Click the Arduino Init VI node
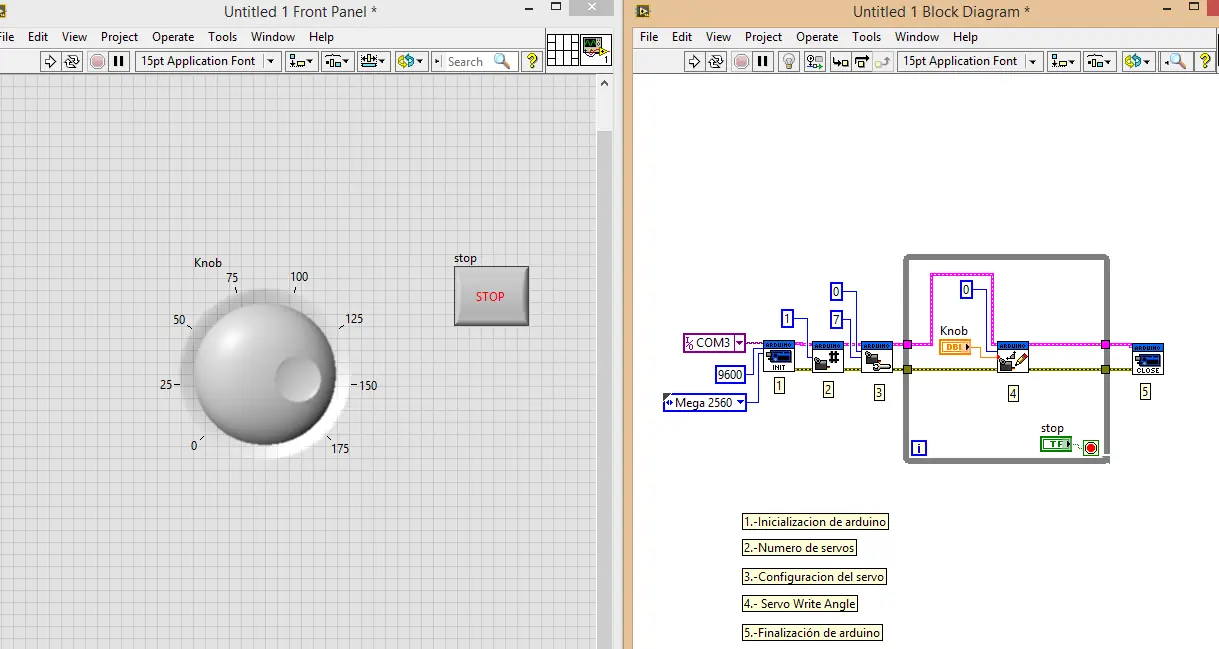The image size is (1219, 649). point(778,356)
